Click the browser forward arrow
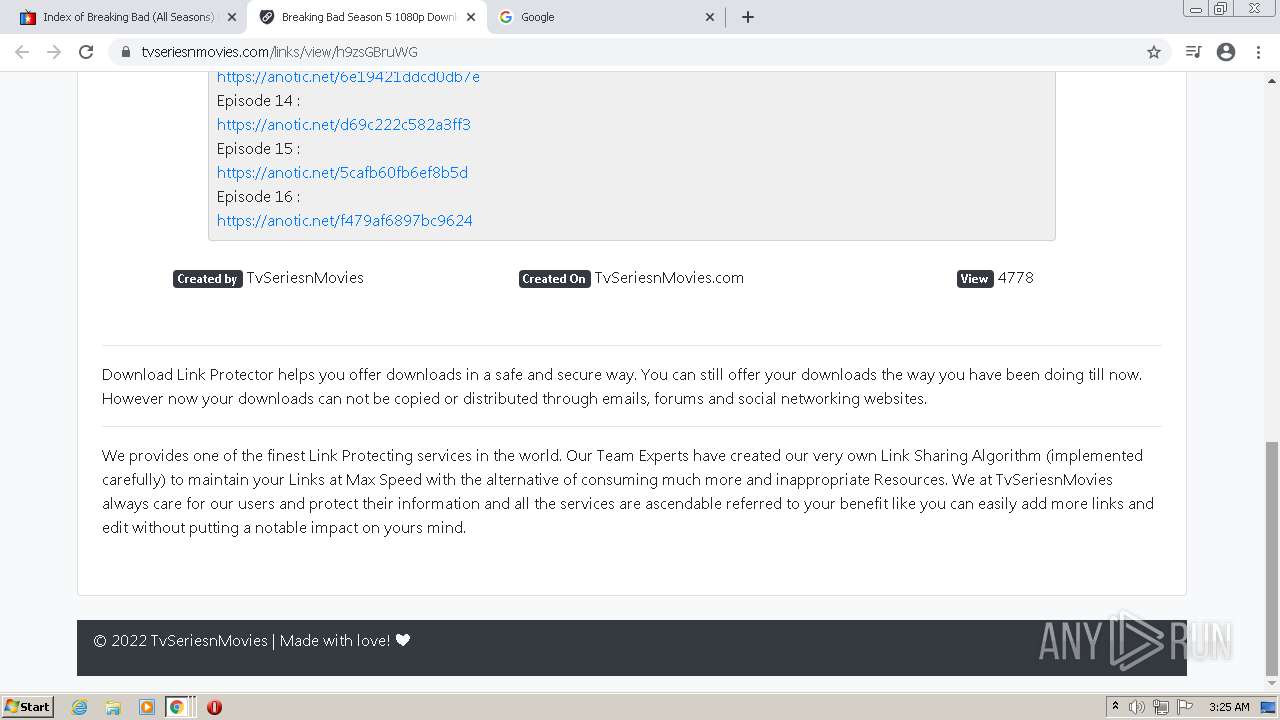Viewport: 1280px width, 720px height. (x=54, y=52)
